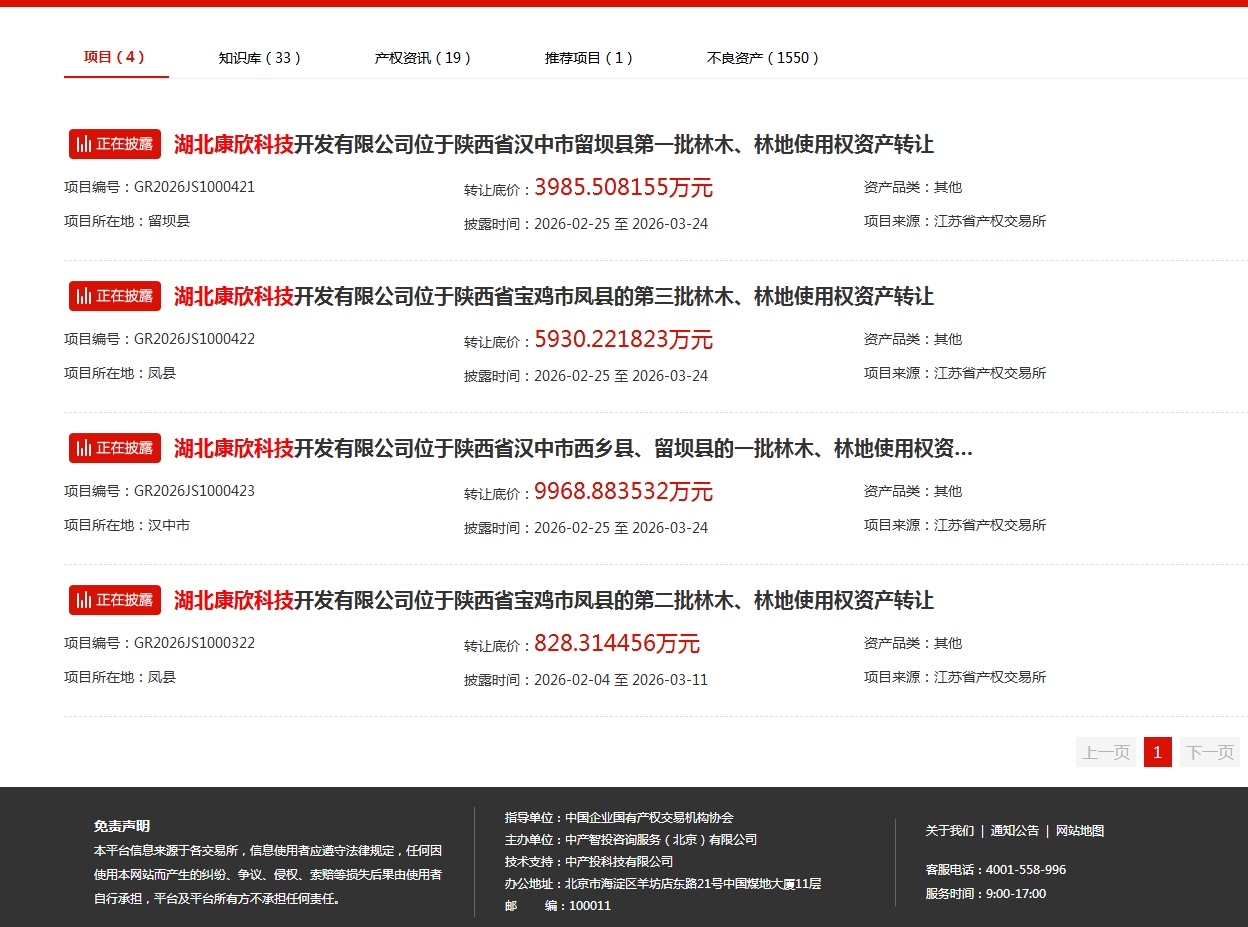Click the 正在披露 badge for GR2026JS1000422
This screenshot has height=927, width=1248.
pyautogui.click(x=114, y=296)
